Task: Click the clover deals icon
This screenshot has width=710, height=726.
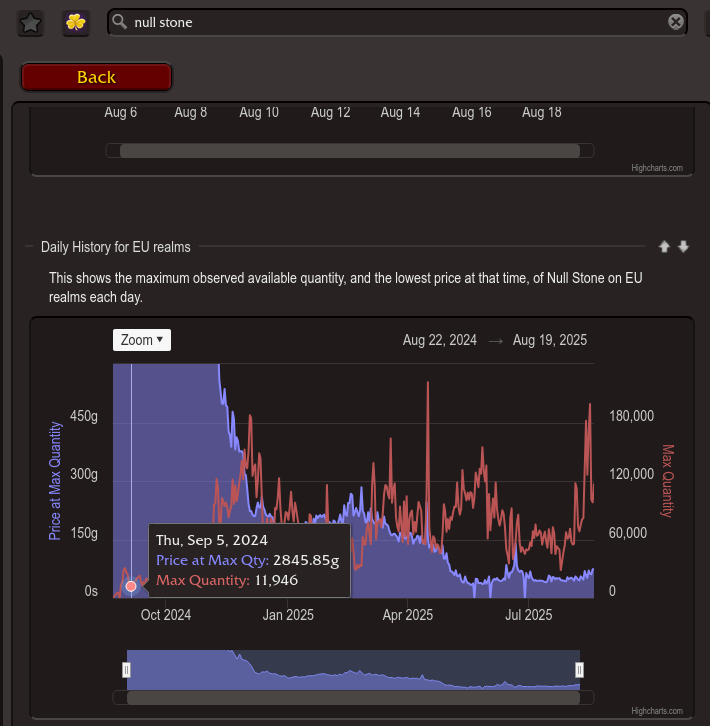Action: point(75,23)
